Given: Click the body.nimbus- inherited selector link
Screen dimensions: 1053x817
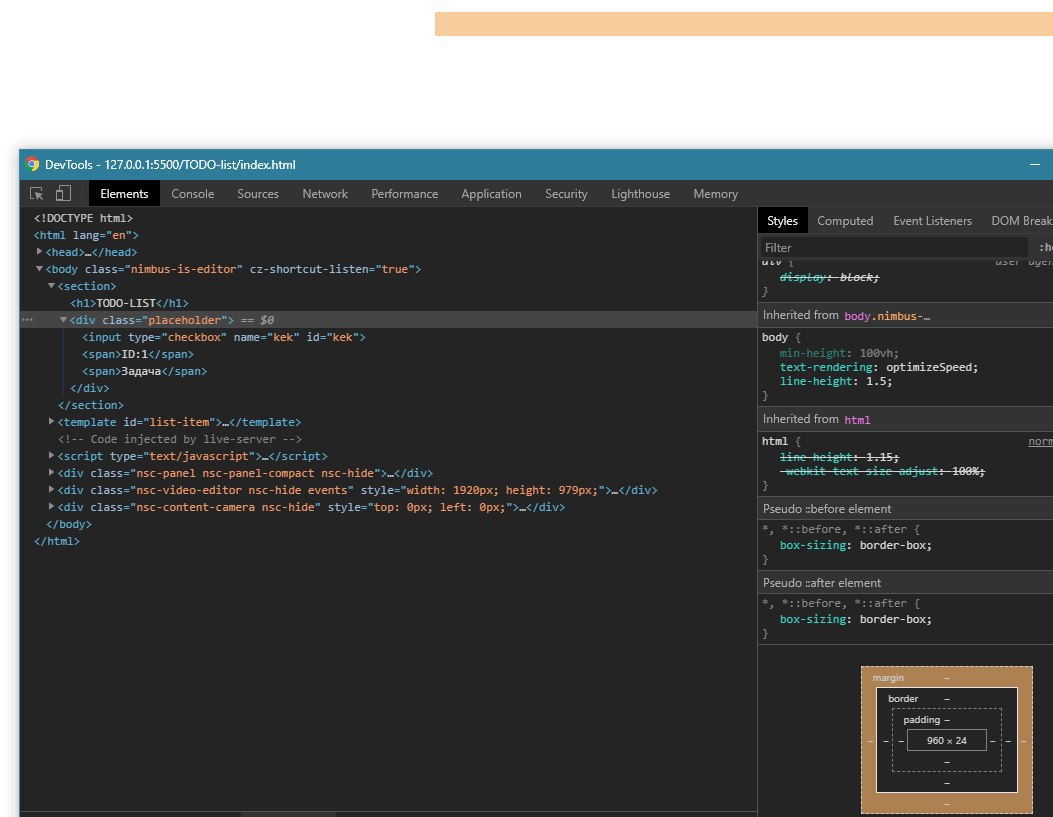Looking at the screenshot, I should tap(887, 316).
